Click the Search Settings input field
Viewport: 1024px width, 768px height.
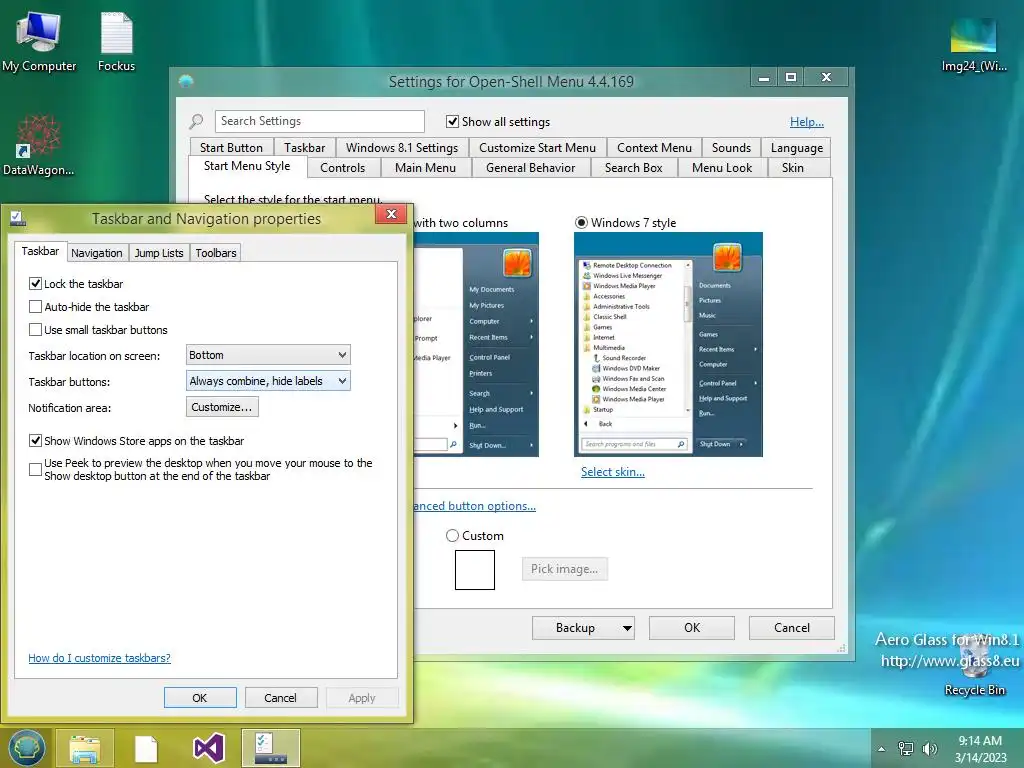tap(319, 121)
